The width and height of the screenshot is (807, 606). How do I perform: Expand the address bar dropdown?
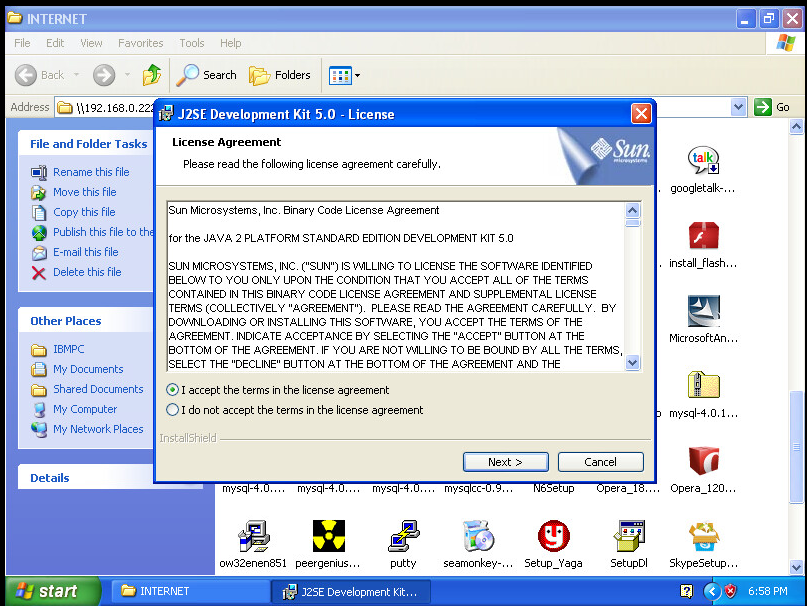click(738, 107)
